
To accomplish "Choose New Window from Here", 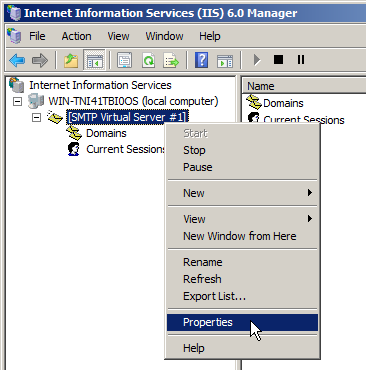I will (x=242, y=236).
